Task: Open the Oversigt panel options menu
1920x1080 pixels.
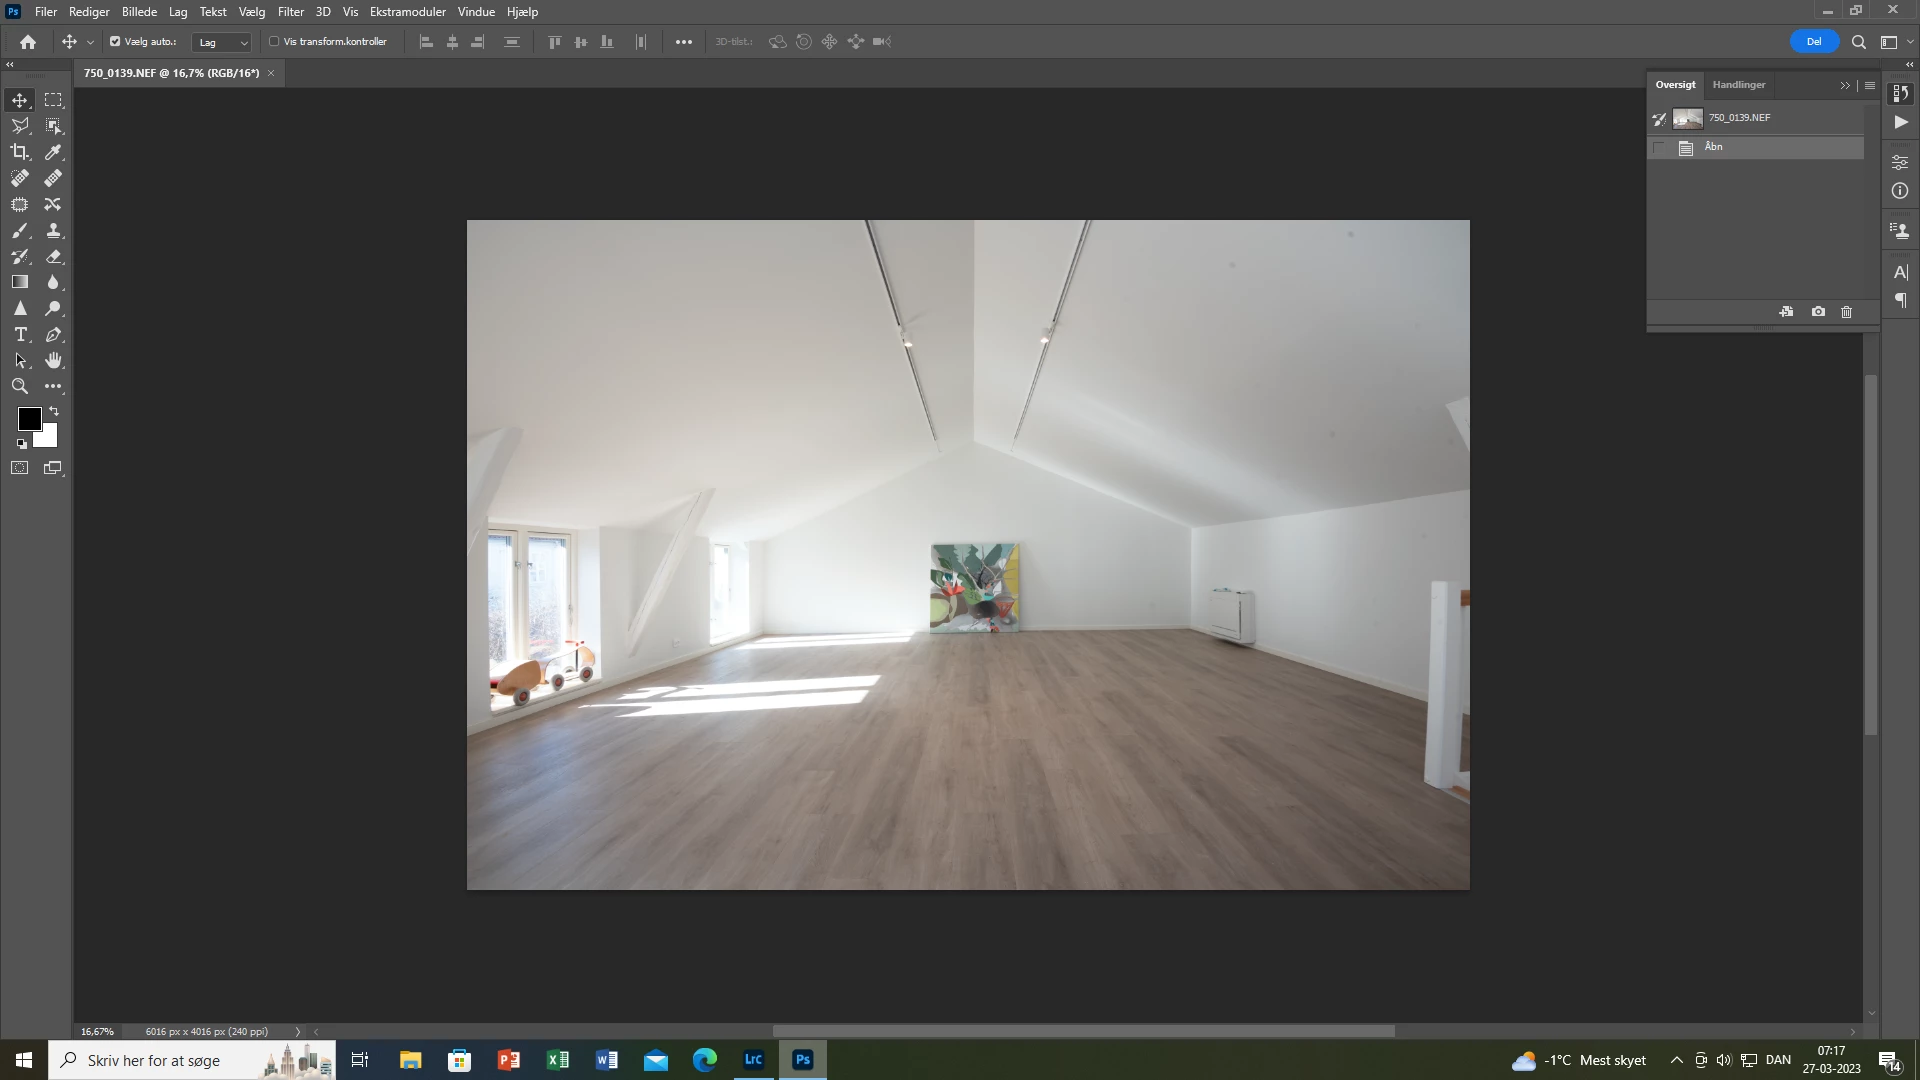Action: pos(1870,85)
